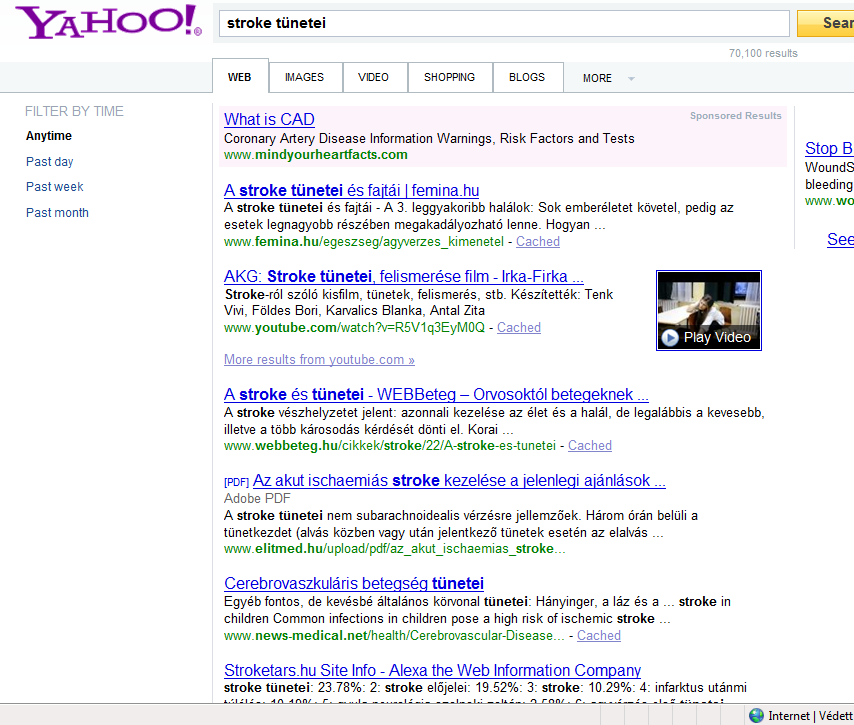
Task: Open 'Stroketars.hu Site Info - Alexa' result
Action: [x=432, y=670]
